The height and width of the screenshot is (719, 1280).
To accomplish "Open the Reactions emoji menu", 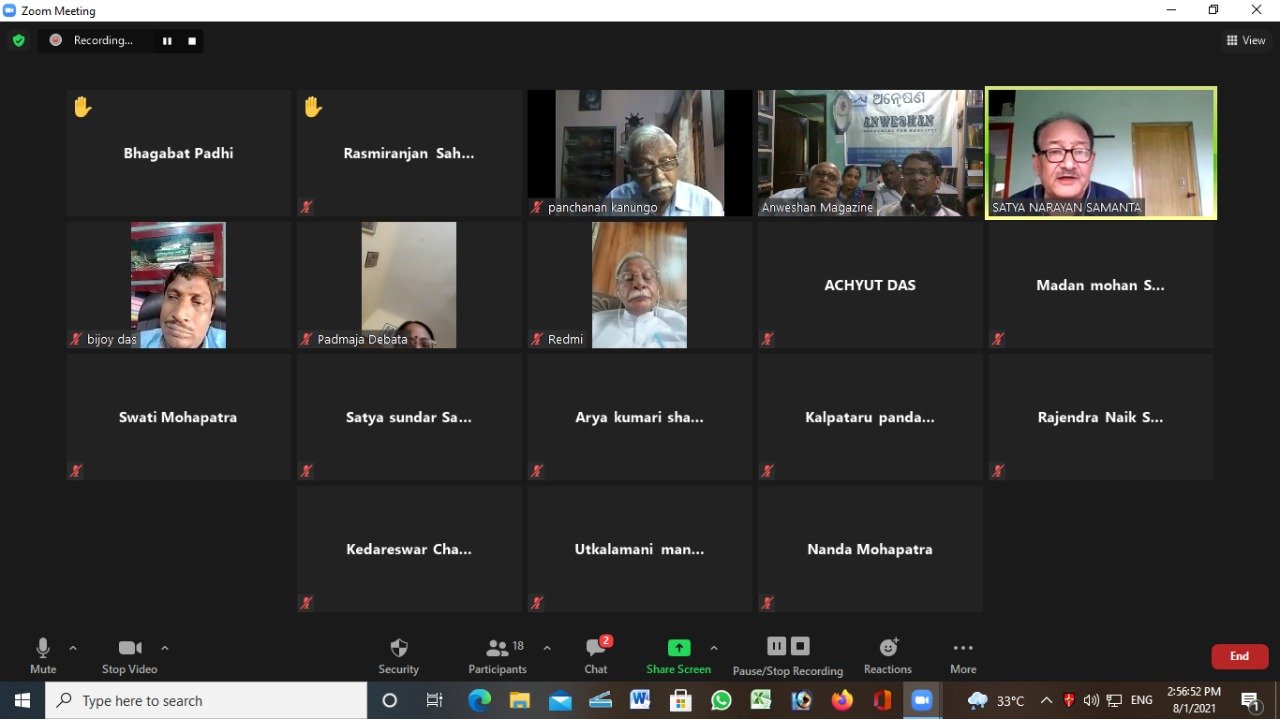I will pyautogui.click(x=887, y=655).
